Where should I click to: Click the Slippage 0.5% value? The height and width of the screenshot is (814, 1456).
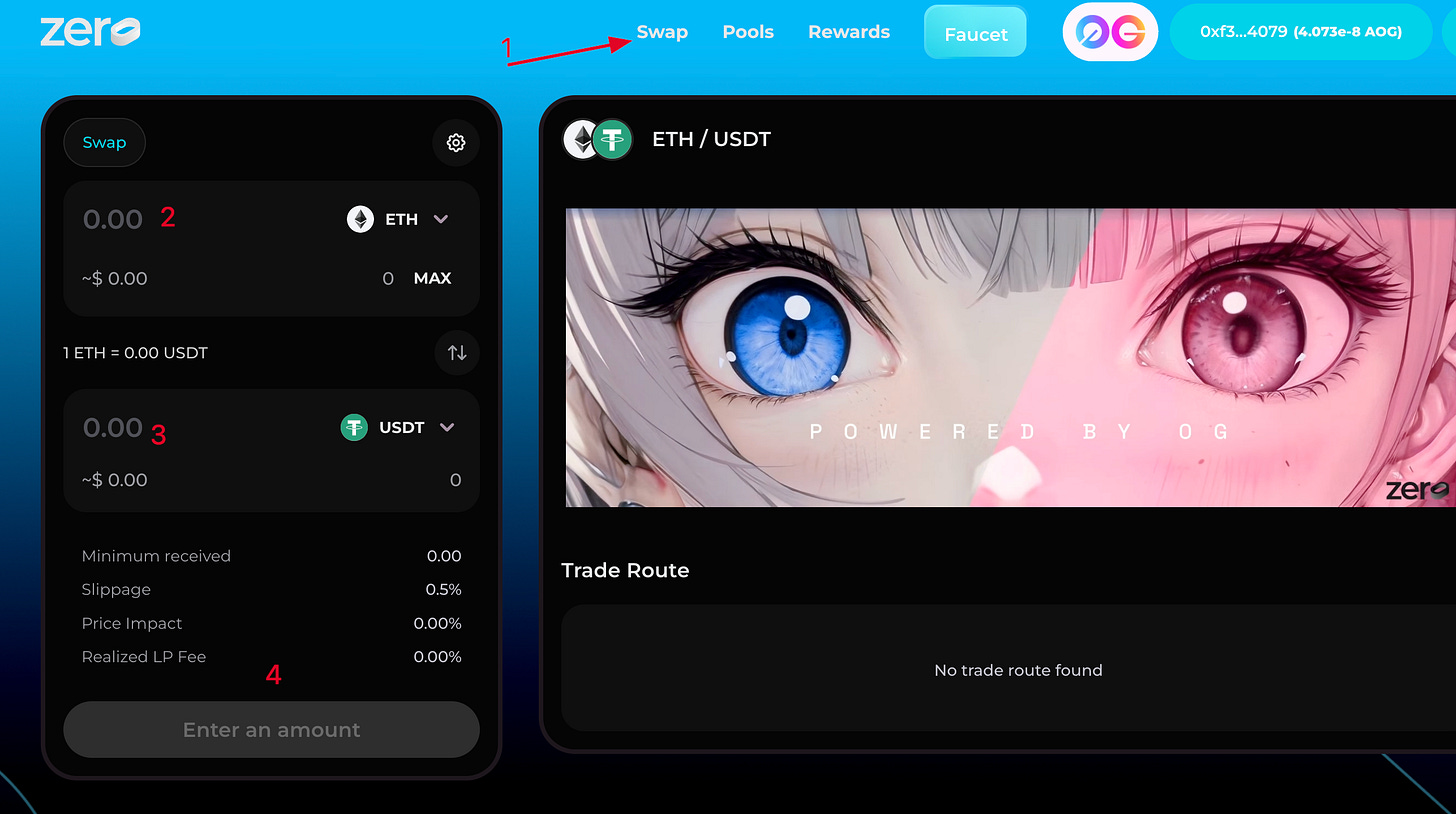point(443,590)
